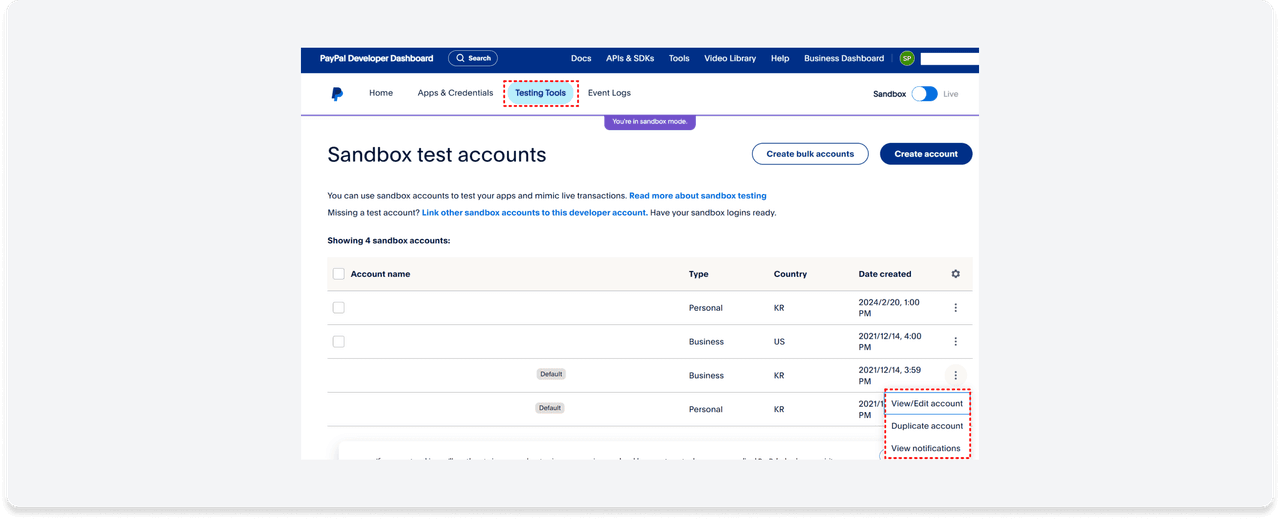Image resolution: width=1280 pixels, height=520 pixels.
Task: Click the PayPal logo icon
Action: (337, 94)
